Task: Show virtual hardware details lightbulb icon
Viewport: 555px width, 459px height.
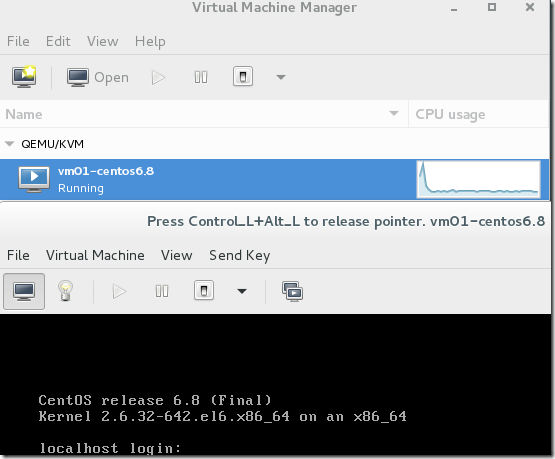Action: tap(65, 291)
